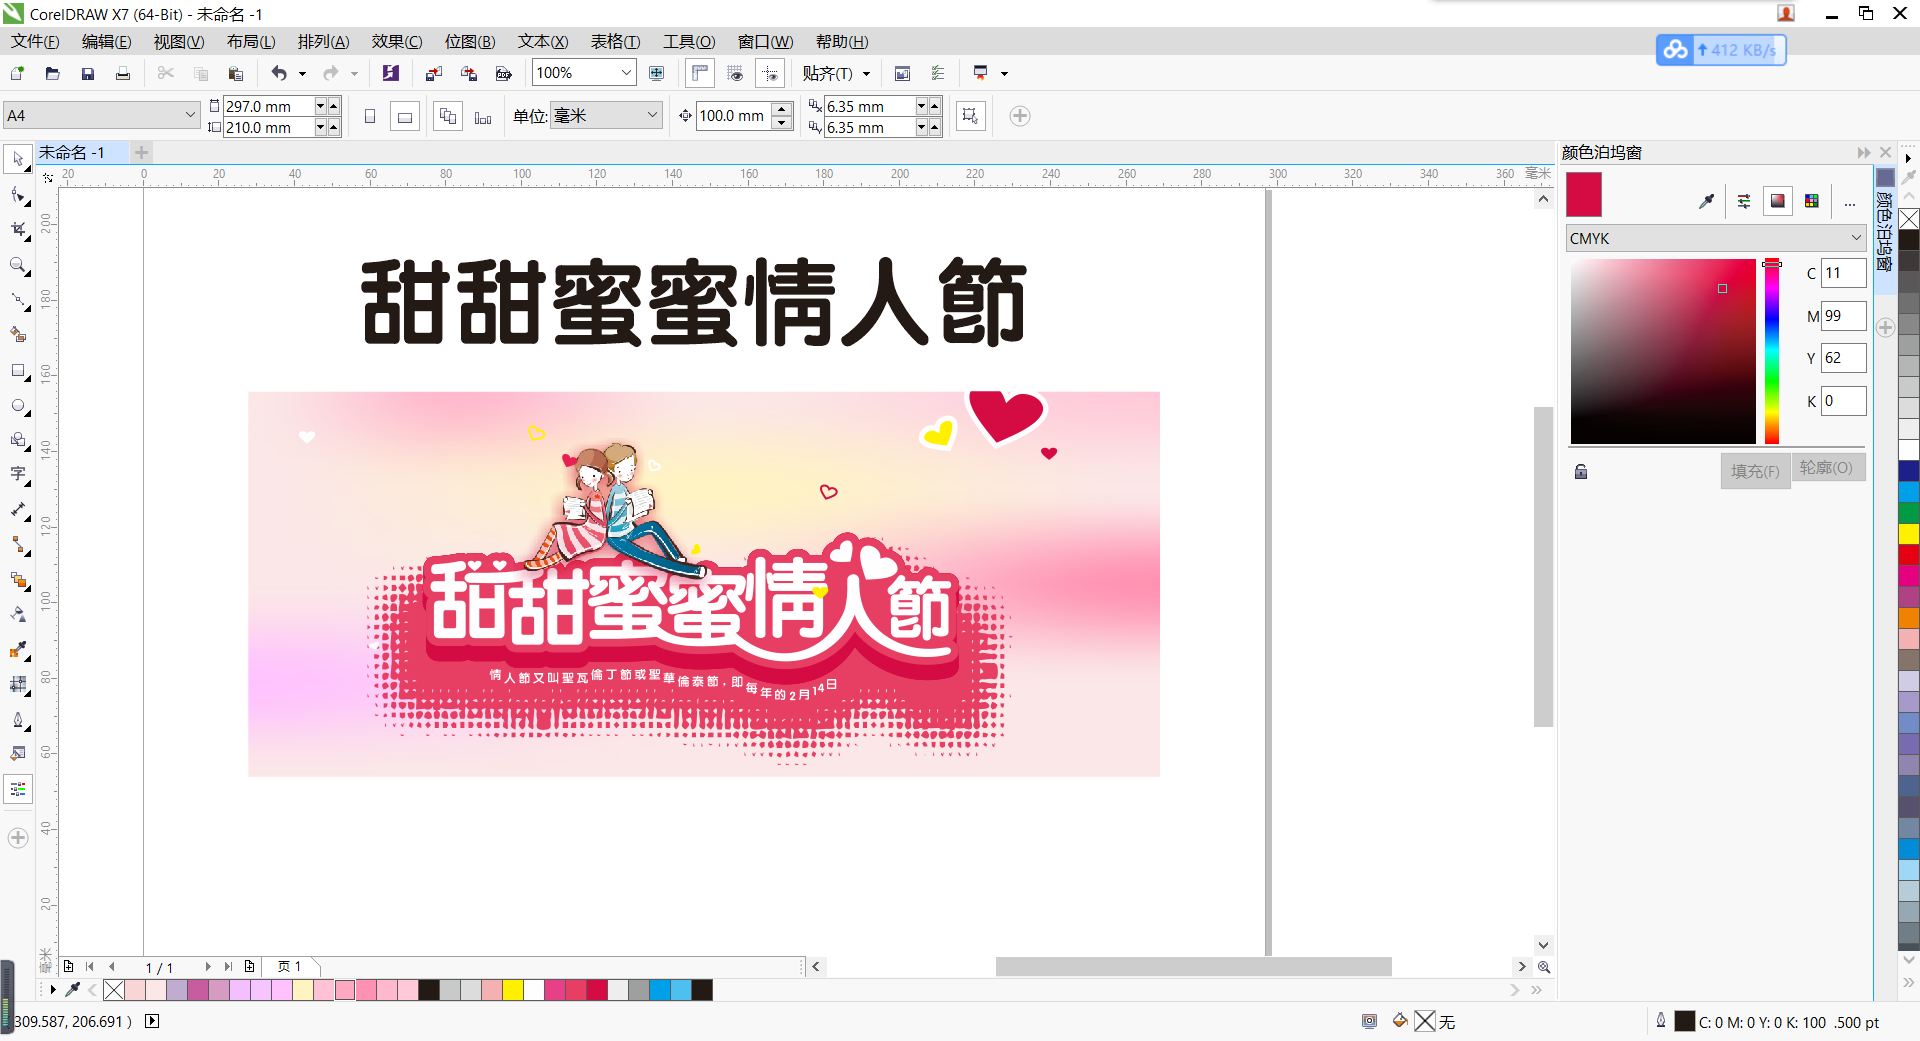Screen dimensions: 1920x1041
Task: Toggle landscape page orientation
Action: point(404,116)
